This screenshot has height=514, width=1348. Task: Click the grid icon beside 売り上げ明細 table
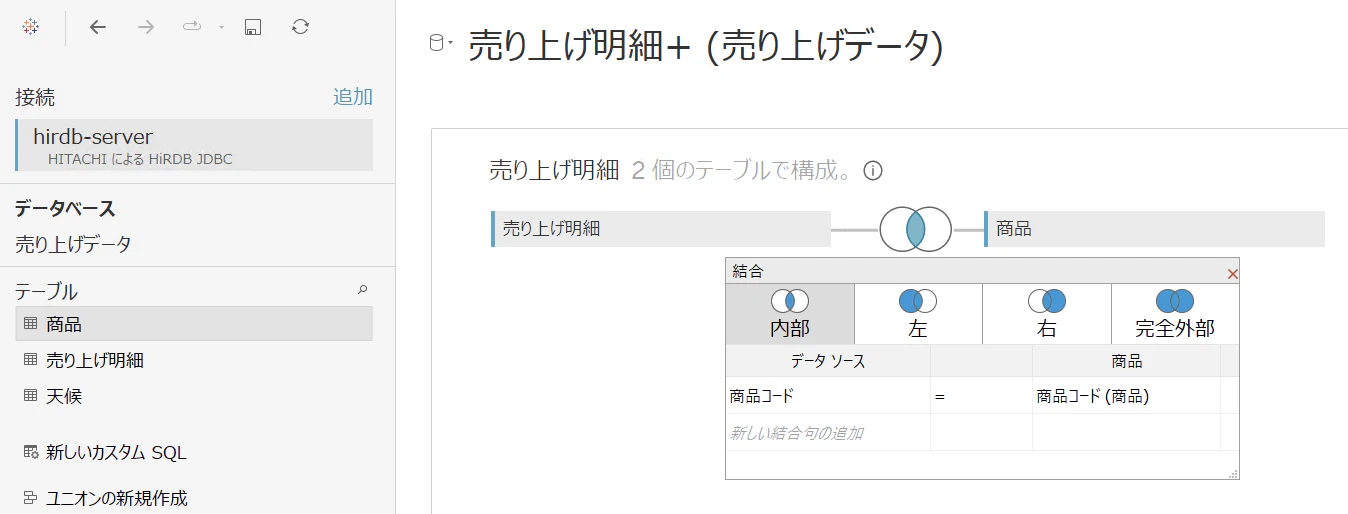pos(30,360)
